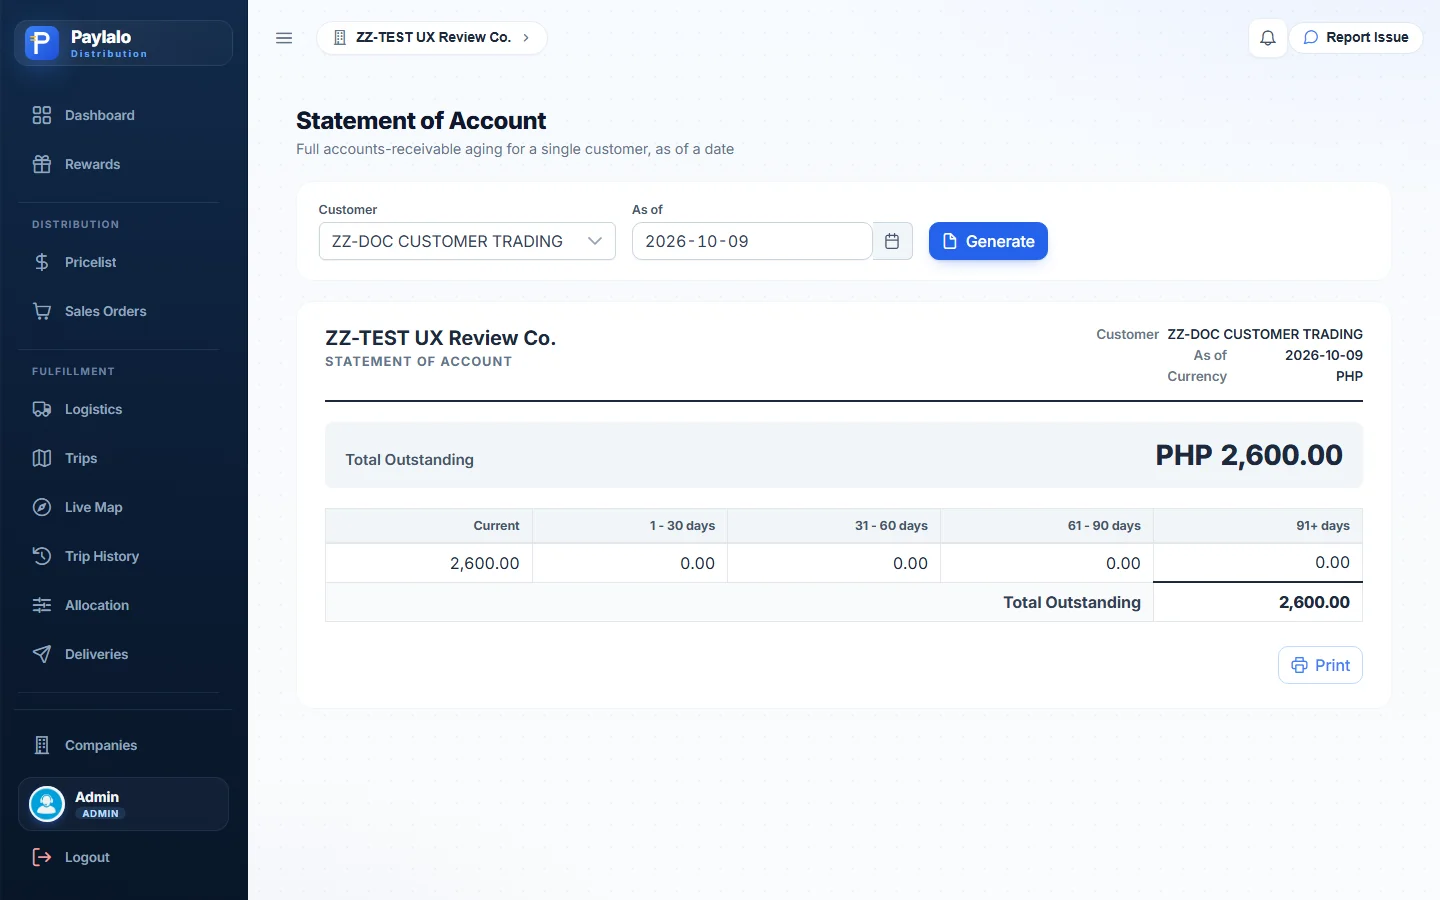The height and width of the screenshot is (900, 1440).
Task: Click the Logout arrow icon
Action: [42, 857]
